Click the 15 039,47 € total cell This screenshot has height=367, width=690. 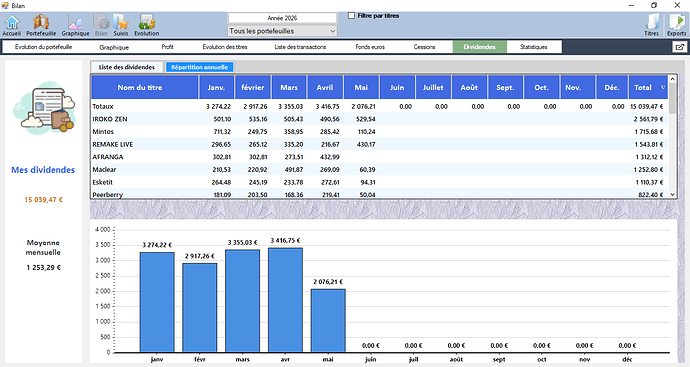pyautogui.click(x=646, y=106)
